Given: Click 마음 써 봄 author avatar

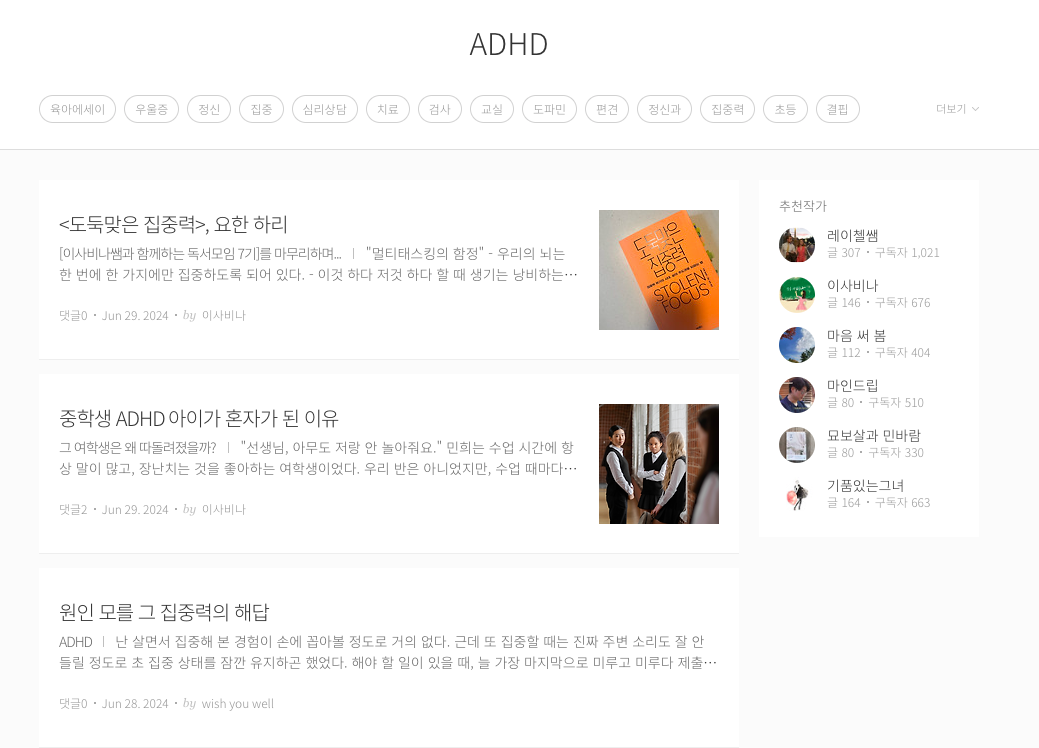Looking at the screenshot, I should coord(796,345).
